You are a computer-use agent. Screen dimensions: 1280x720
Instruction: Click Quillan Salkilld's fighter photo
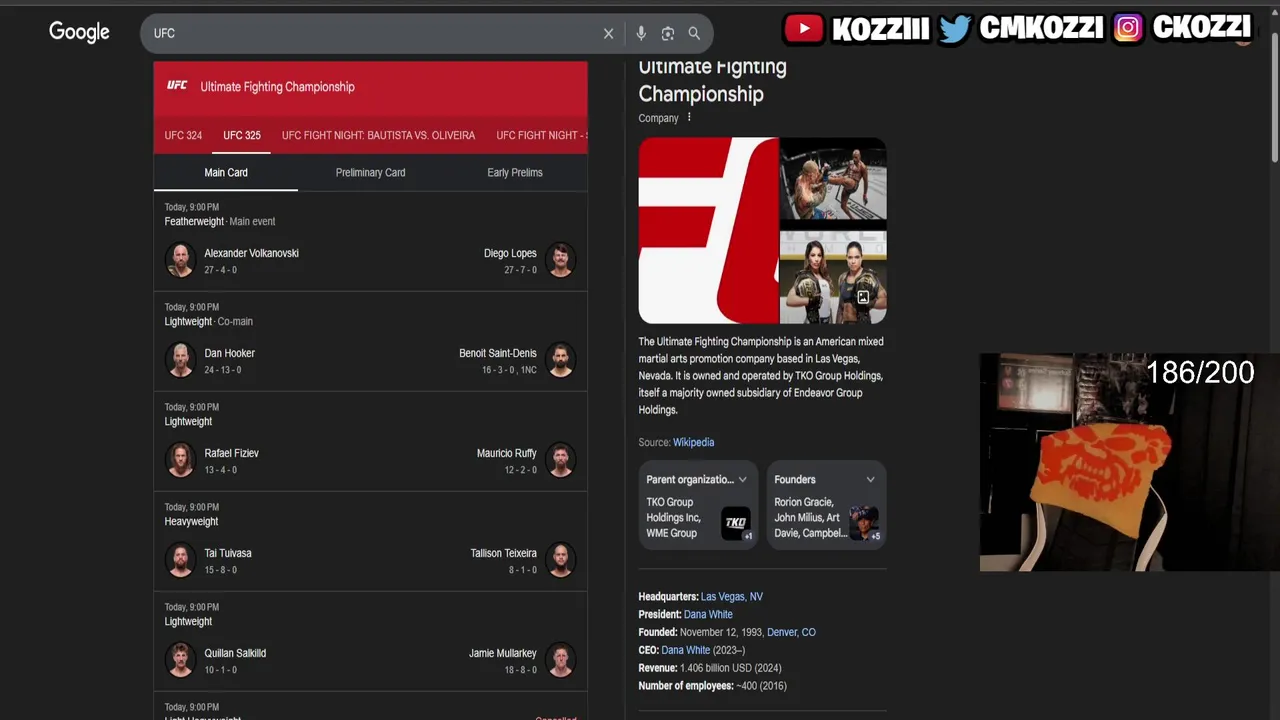pos(180,660)
